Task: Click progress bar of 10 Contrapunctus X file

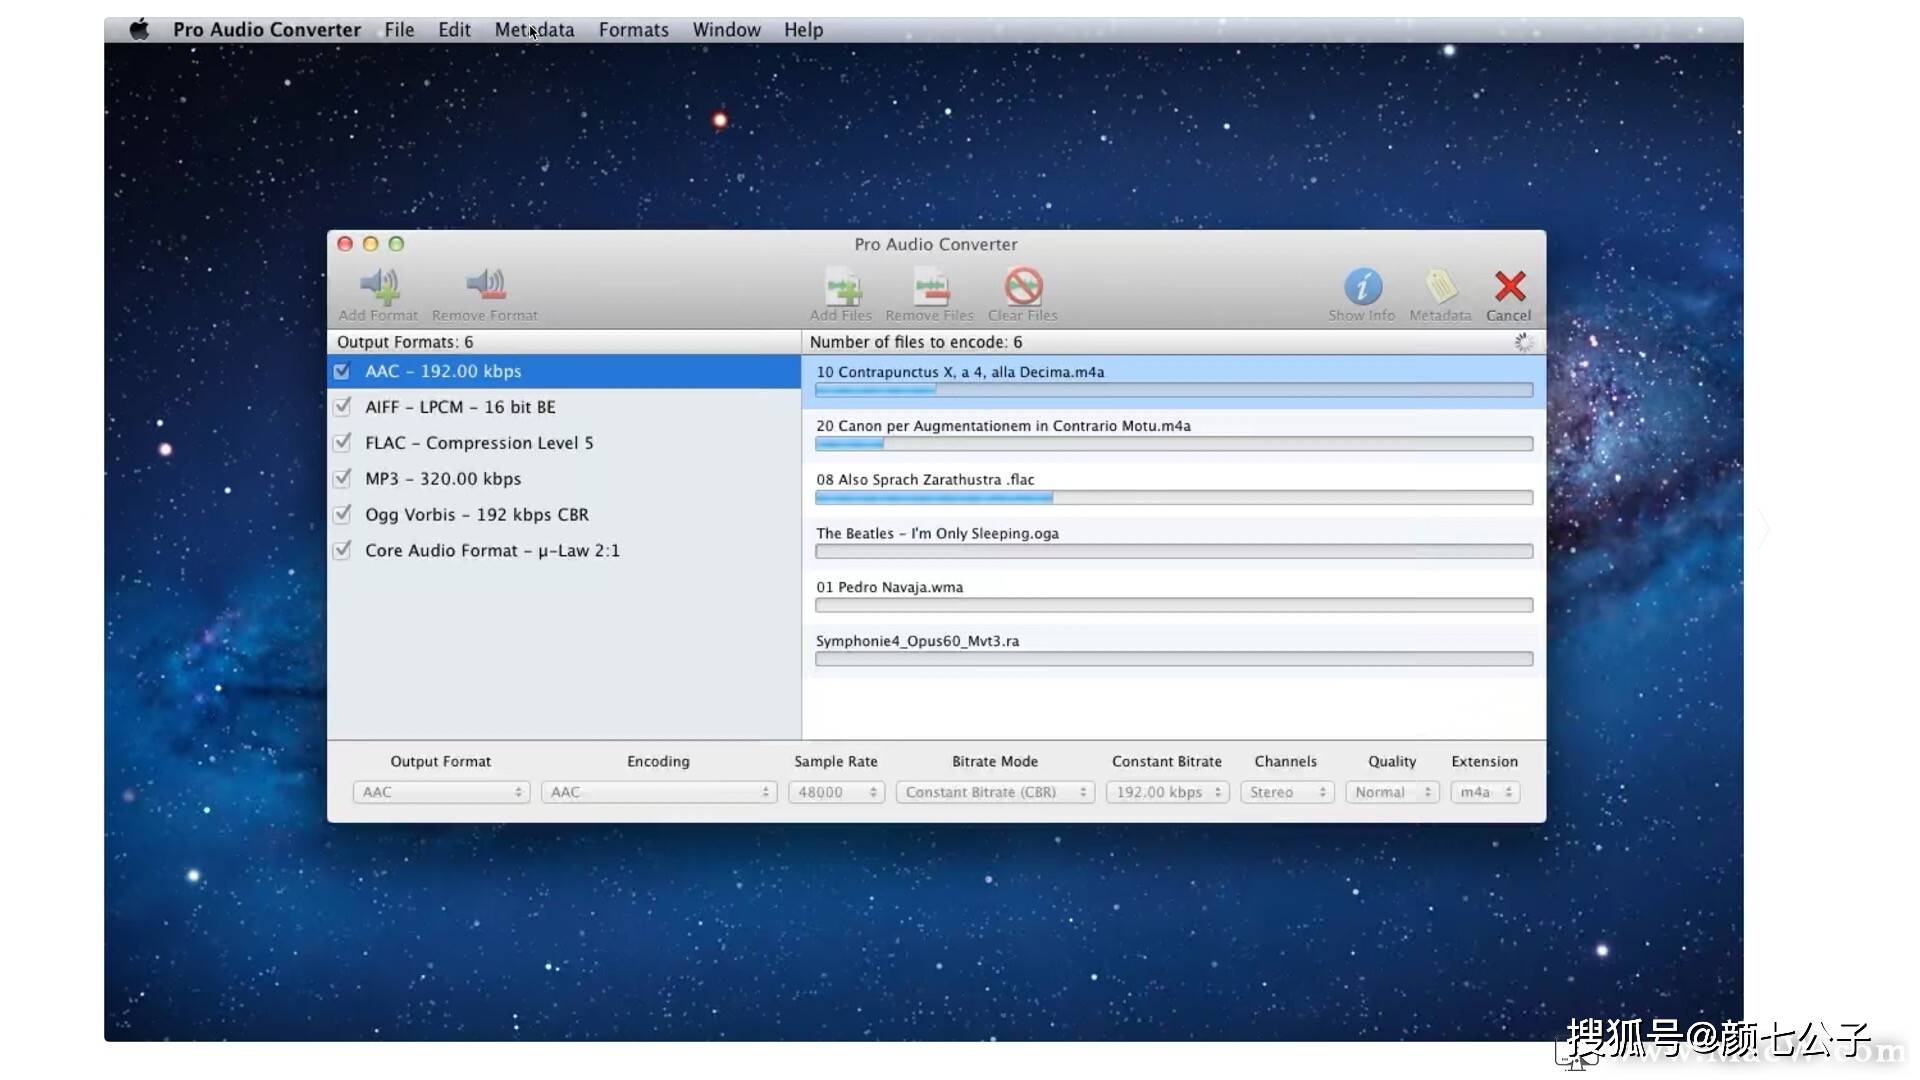Action: [x=1174, y=390]
